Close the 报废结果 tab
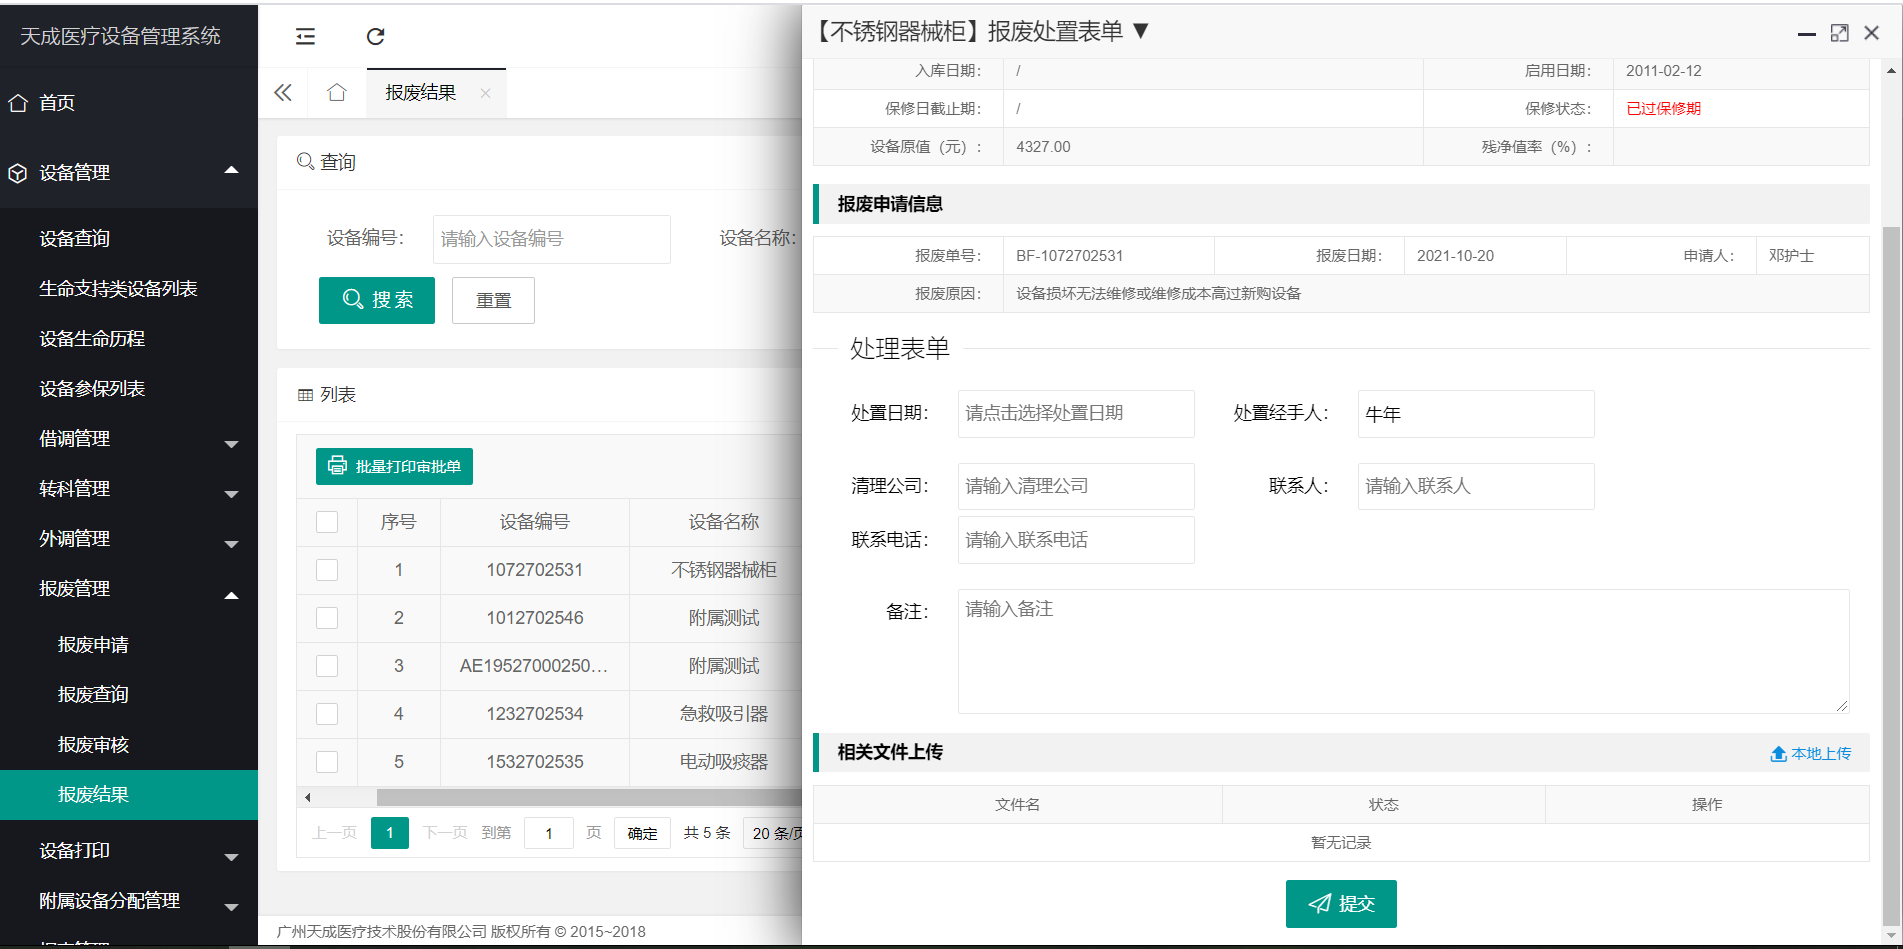 click(485, 93)
